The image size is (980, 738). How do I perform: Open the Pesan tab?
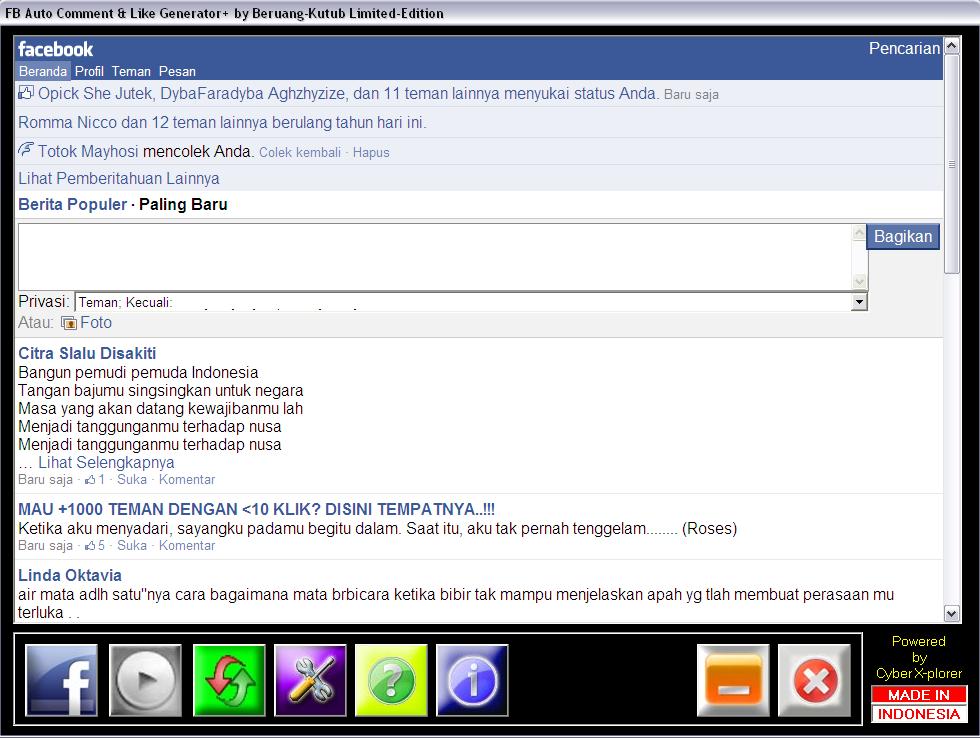point(177,71)
